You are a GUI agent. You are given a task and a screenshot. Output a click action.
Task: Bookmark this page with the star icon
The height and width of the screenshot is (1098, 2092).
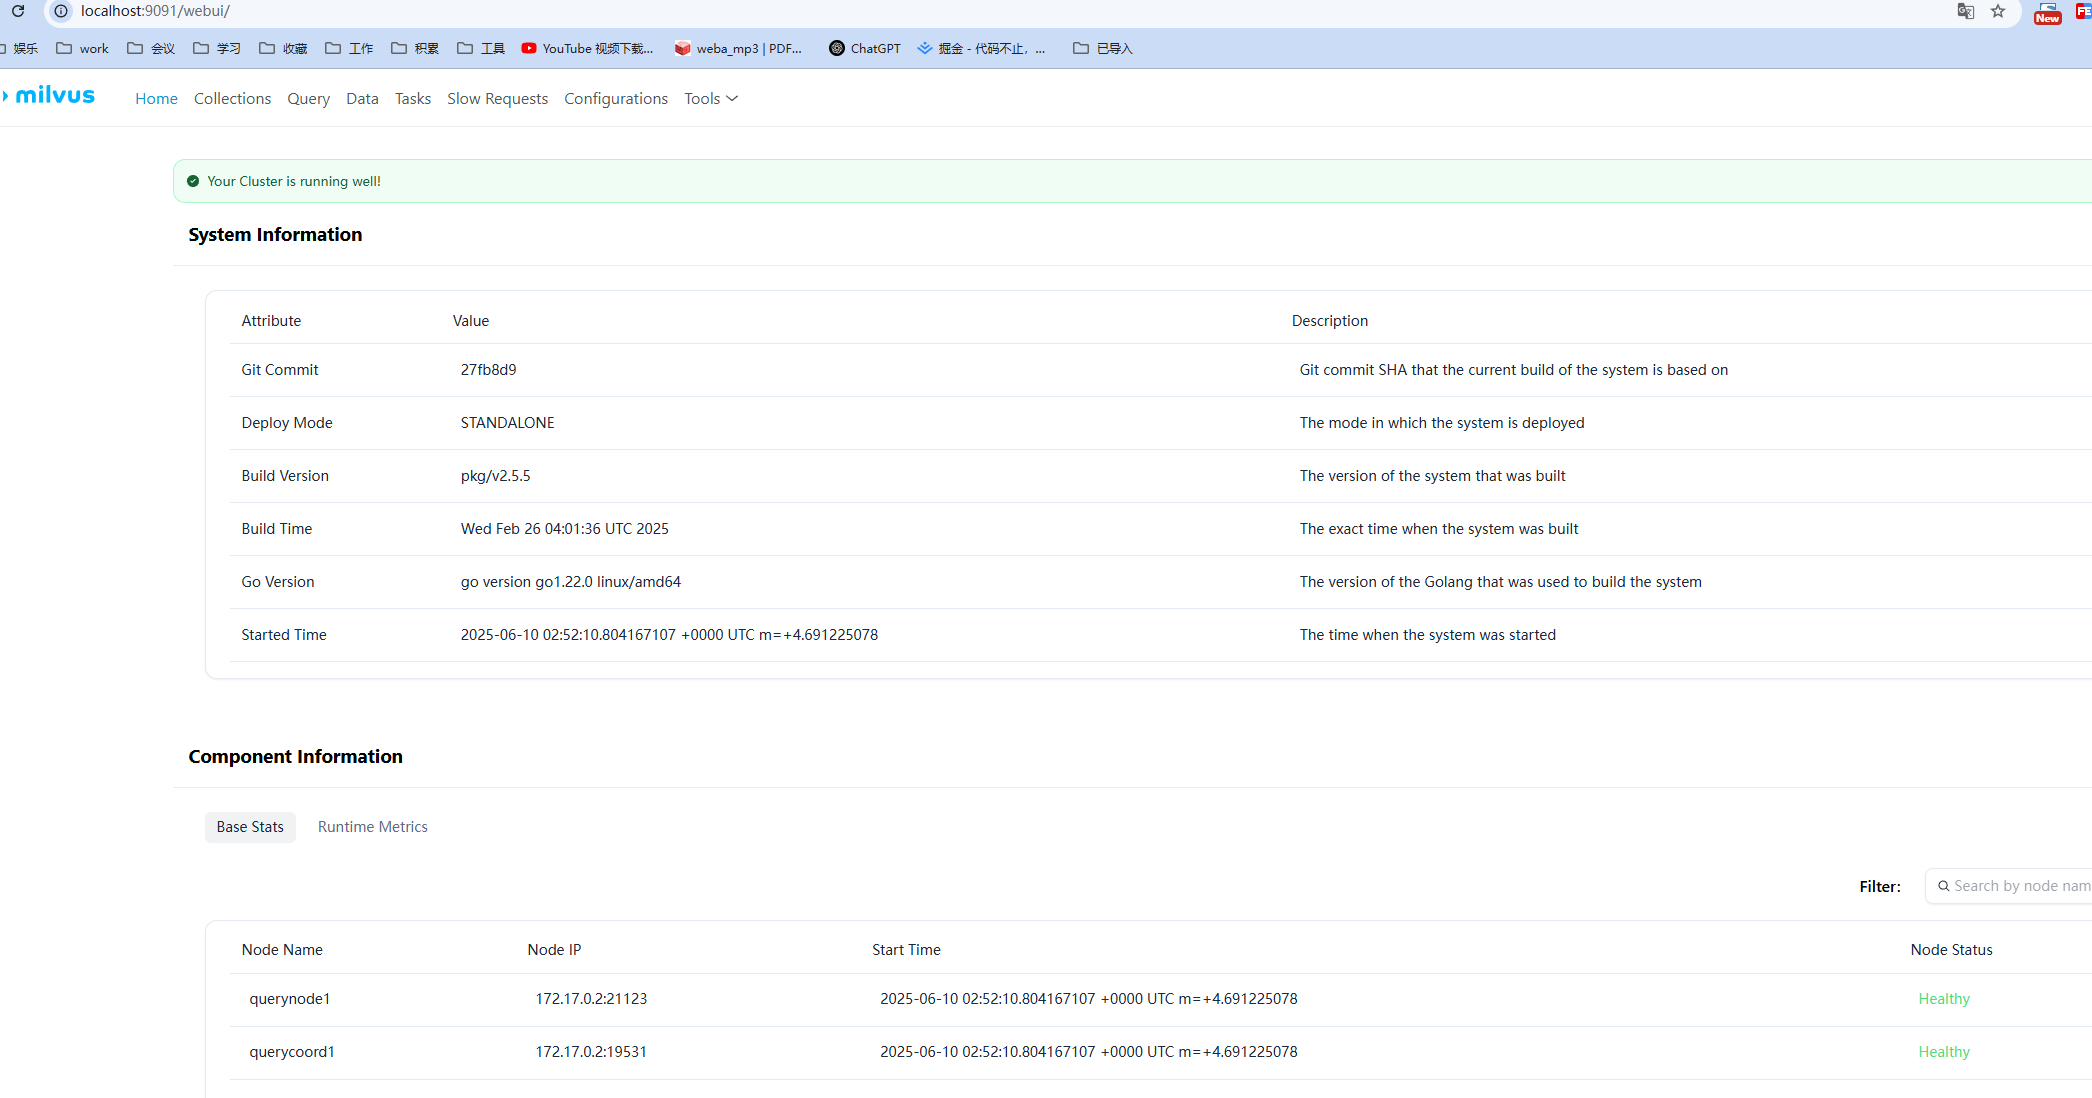click(1998, 11)
